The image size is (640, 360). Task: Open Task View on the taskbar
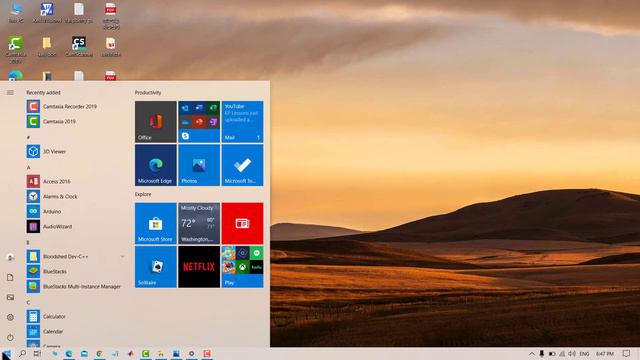coord(37,353)
